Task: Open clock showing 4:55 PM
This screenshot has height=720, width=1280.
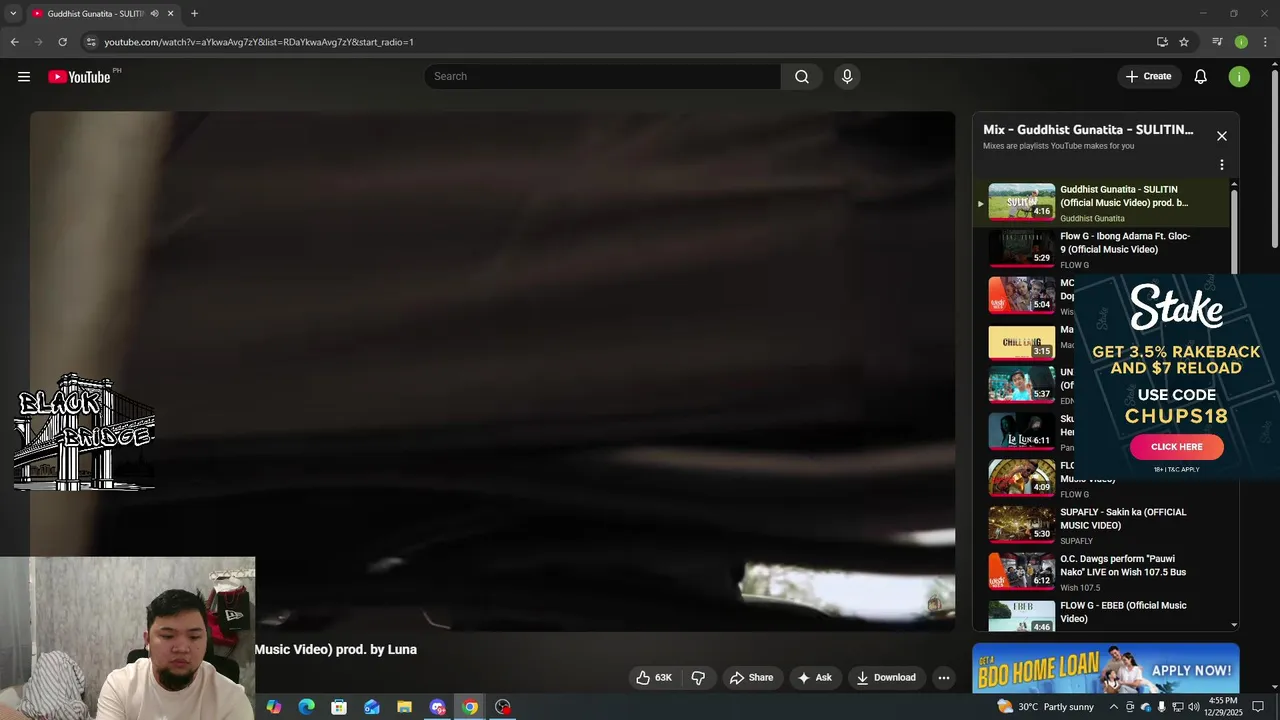Action: 1223,707
